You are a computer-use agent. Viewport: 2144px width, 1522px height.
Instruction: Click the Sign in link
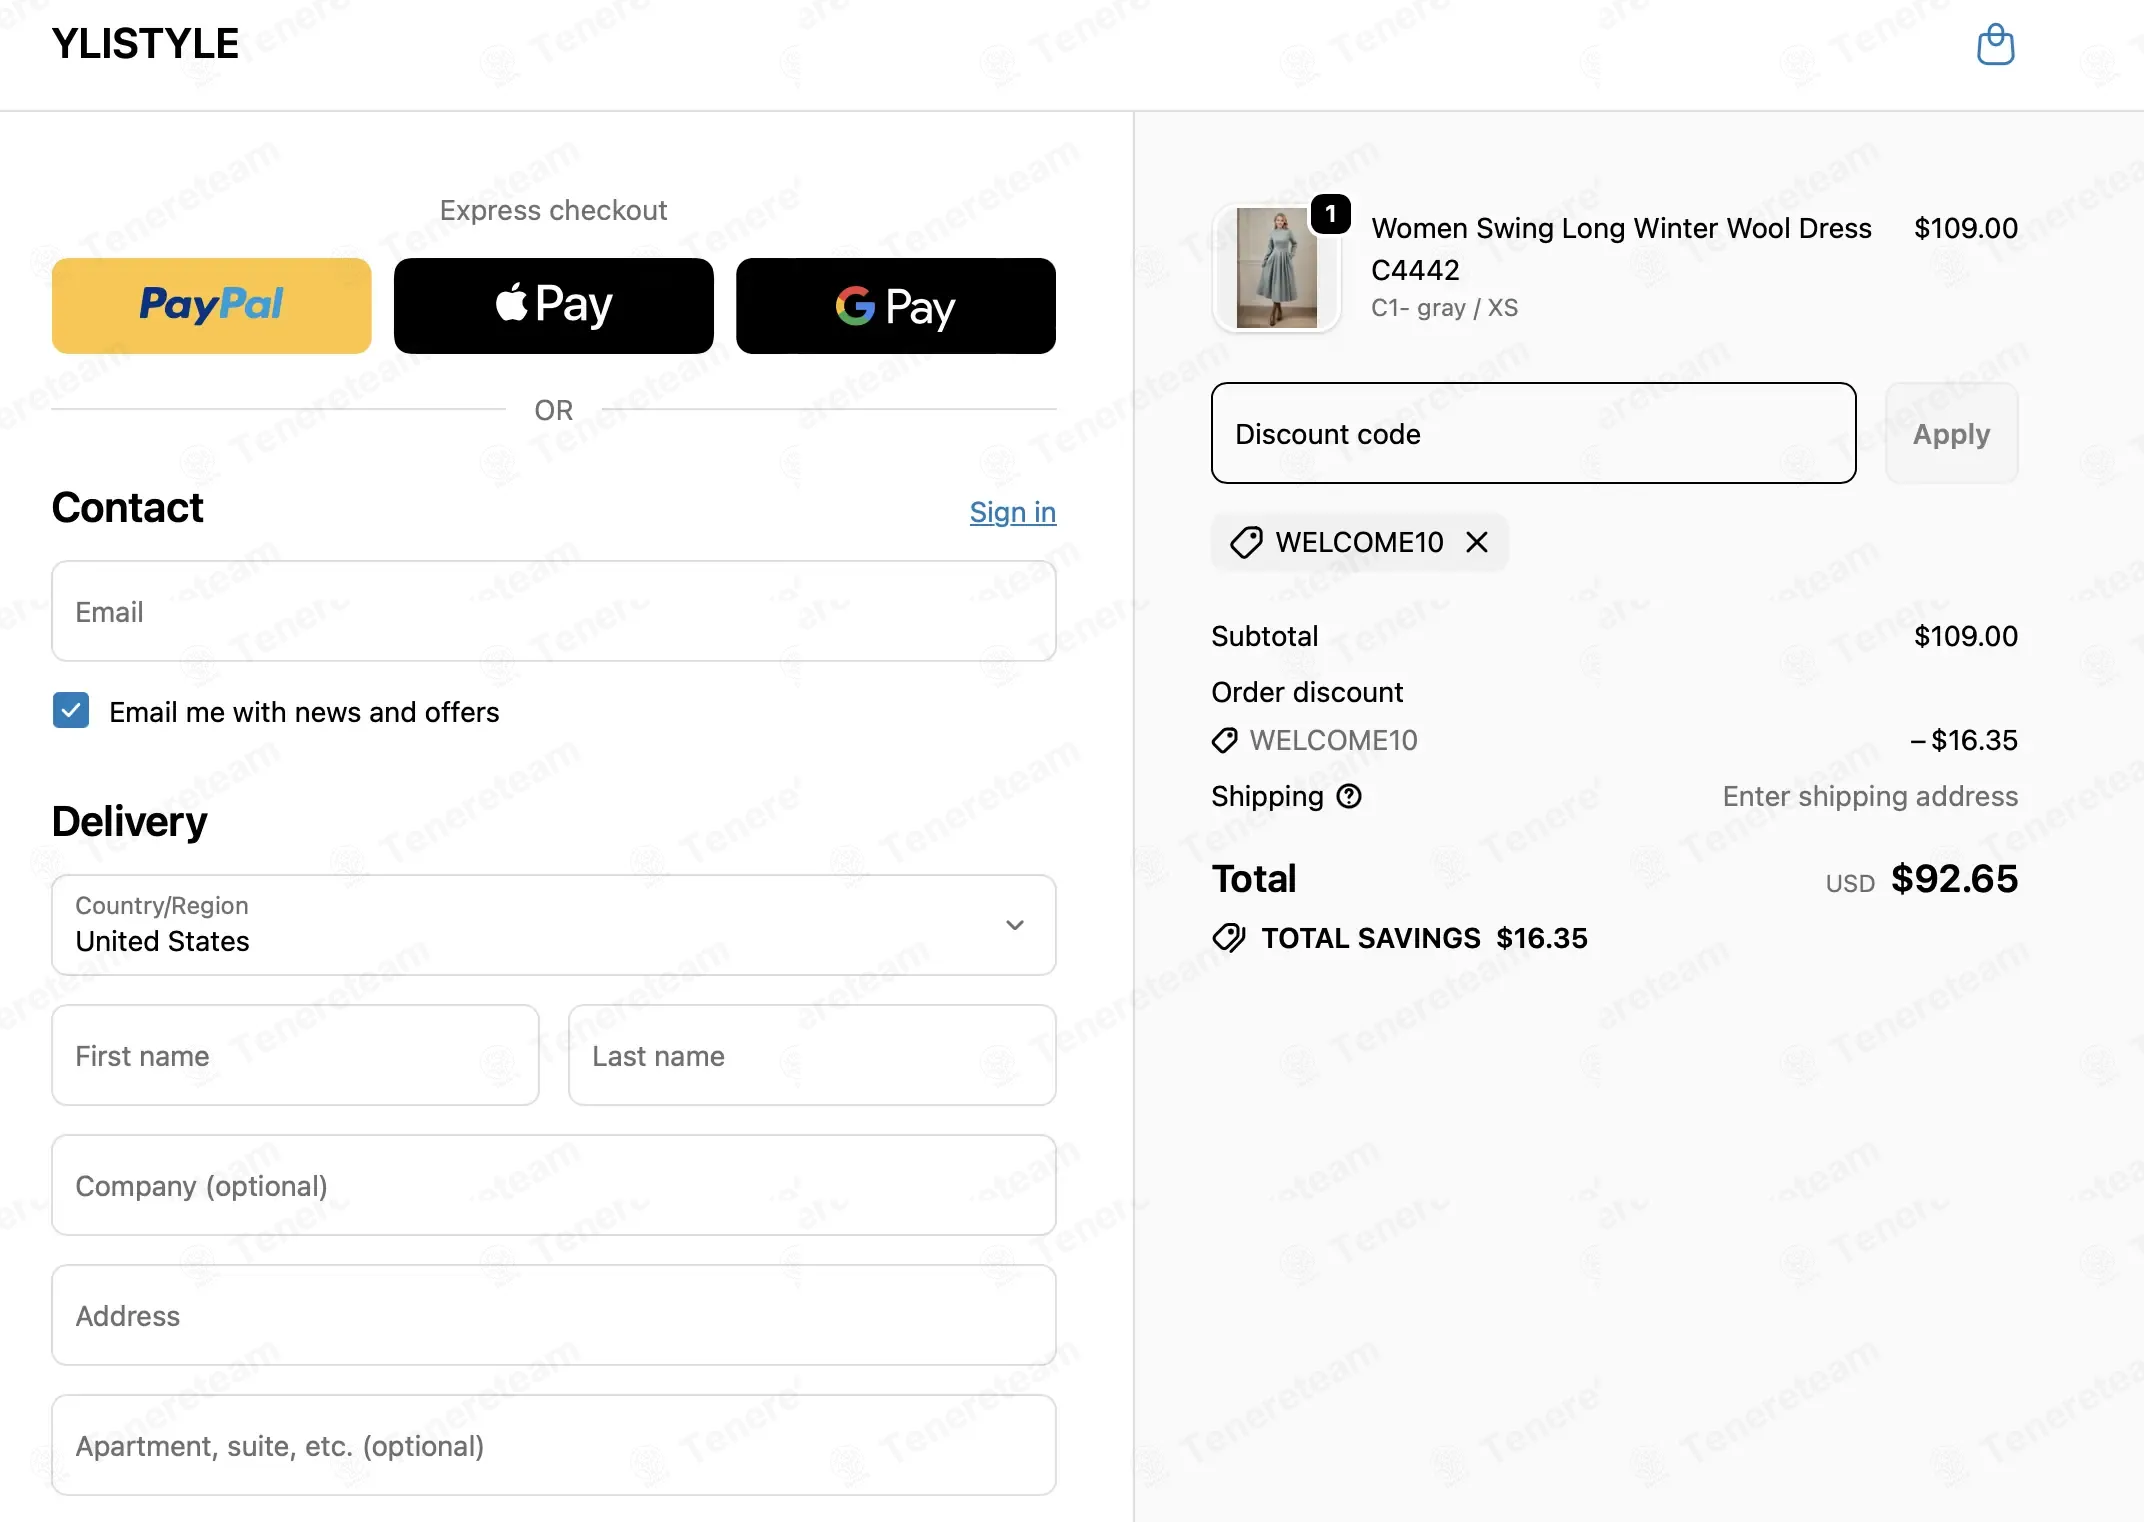pyautogui.click(x=1013, y=512)
